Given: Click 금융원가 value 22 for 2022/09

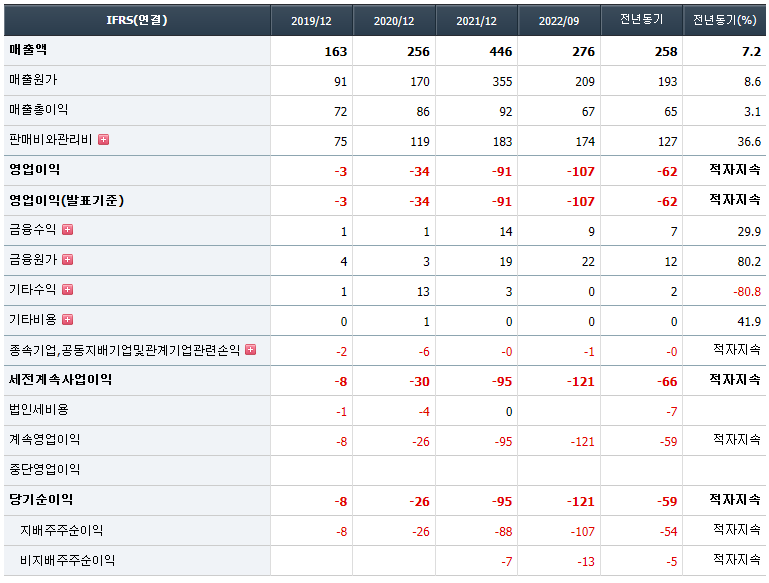Looking at the screenshot, I should [589, 261].
